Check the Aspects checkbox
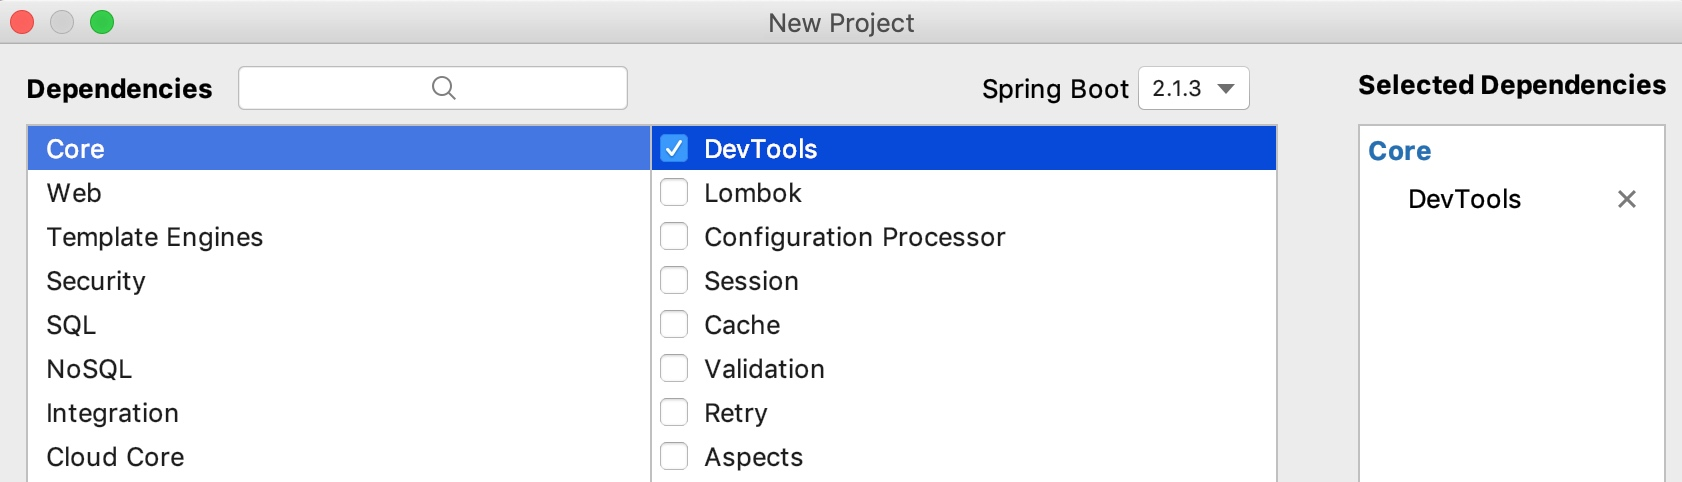Image resolution: width=1682 pixels, height=482 pixels. (x=674, y=457)
